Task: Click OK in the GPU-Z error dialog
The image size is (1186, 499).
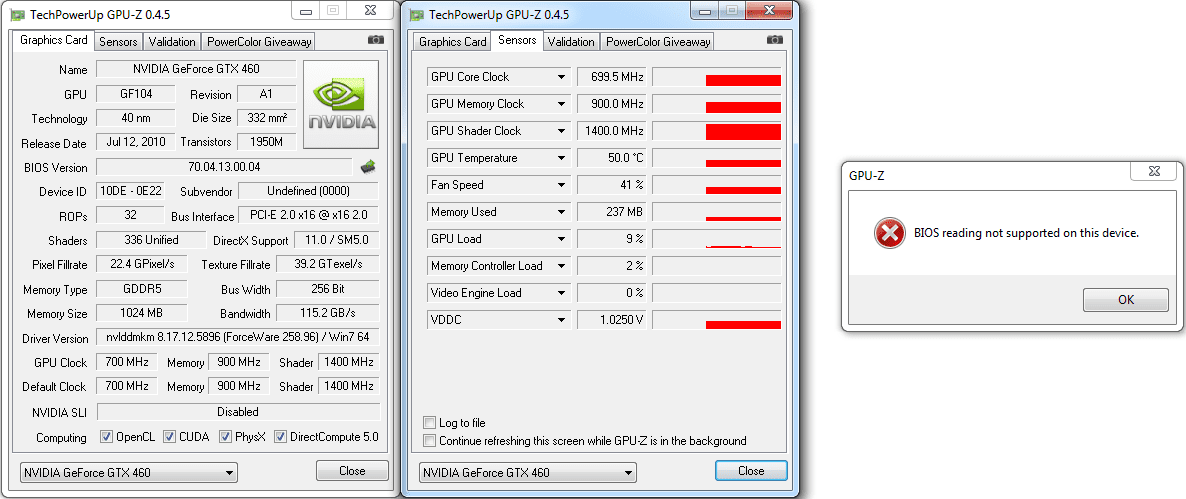Action: click(x=1125, y=299)
